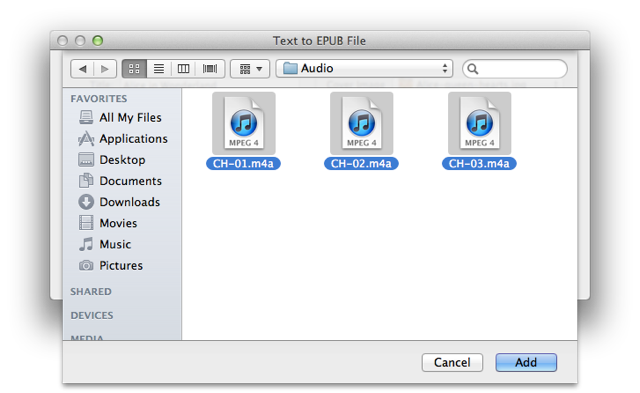Click the search field
Screen dimensions: 640x393
[515, 69]
